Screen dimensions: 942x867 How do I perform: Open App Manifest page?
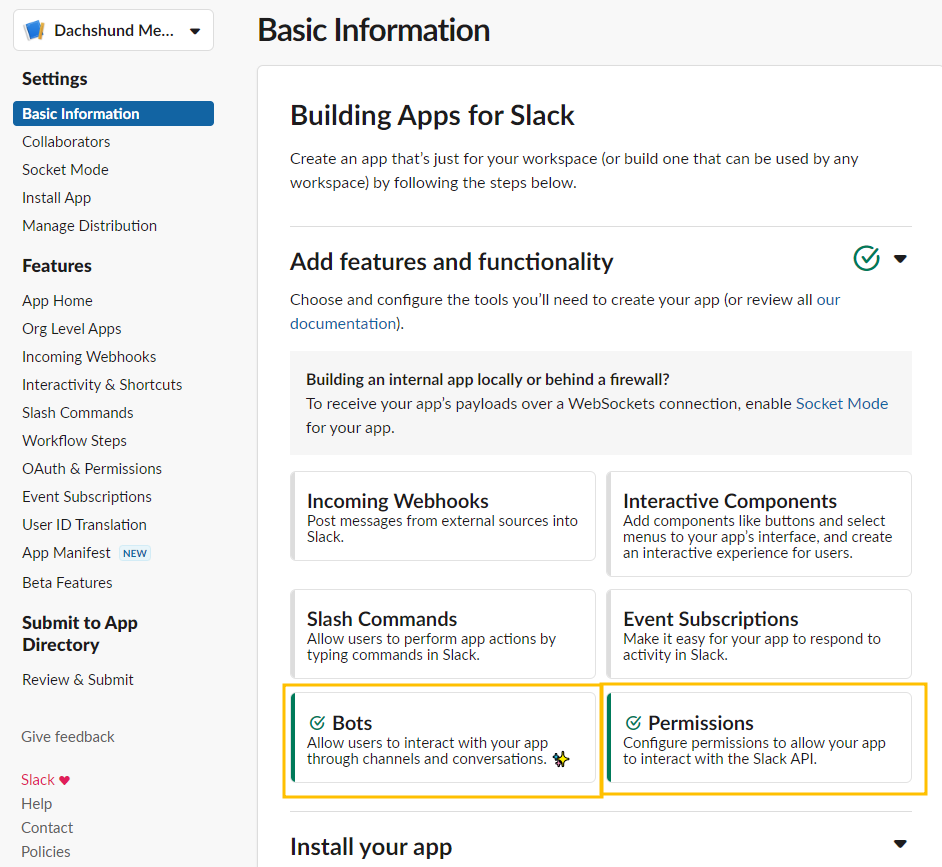point(66,553)
